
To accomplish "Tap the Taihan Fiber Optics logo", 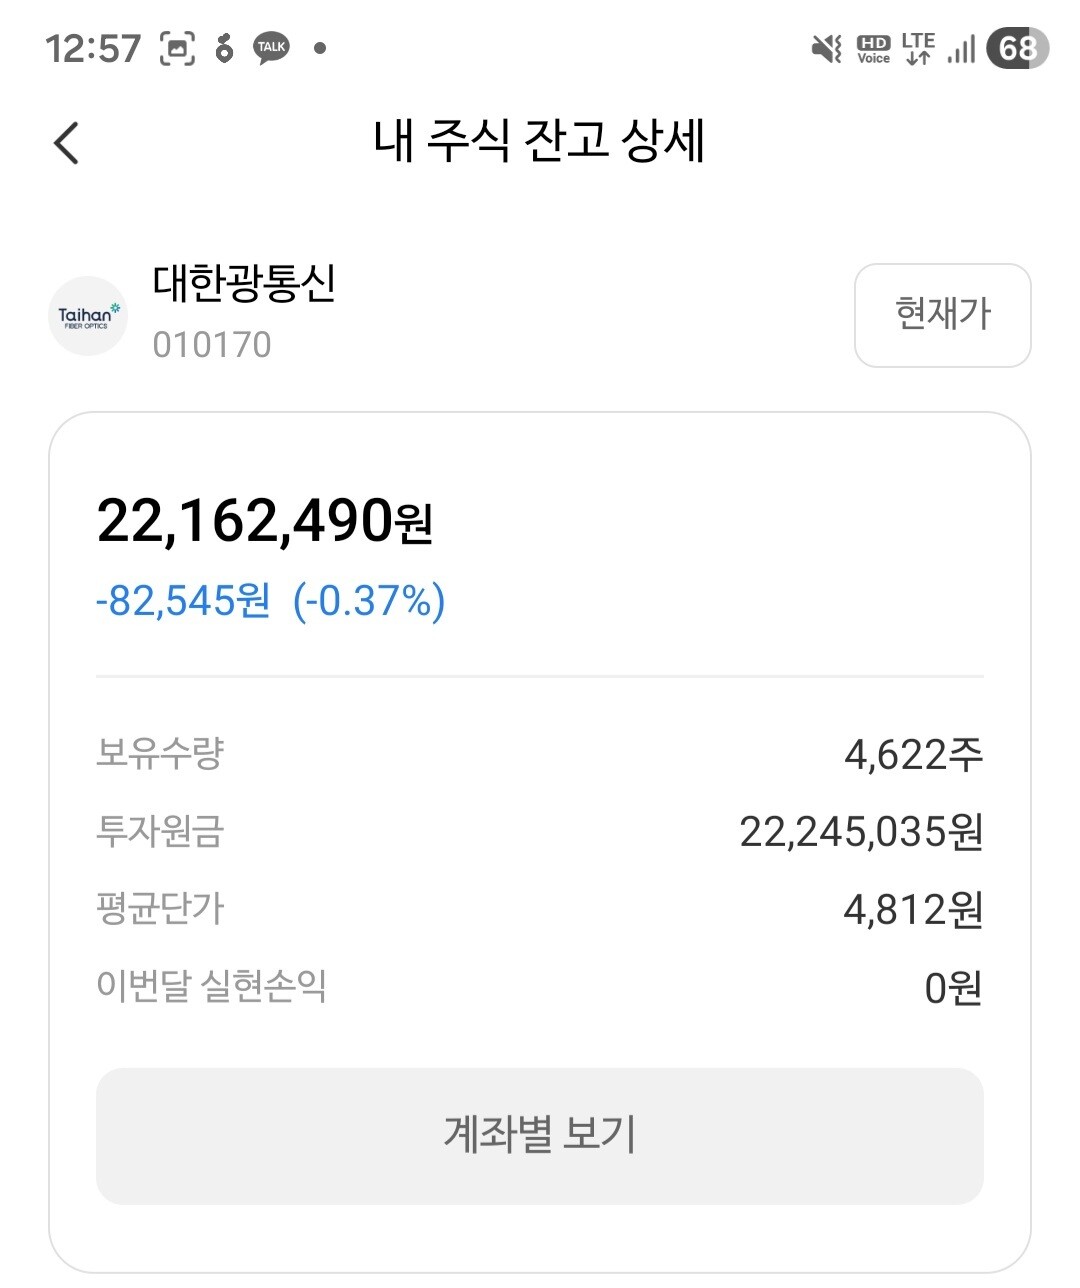I will (x=88, y=316).
